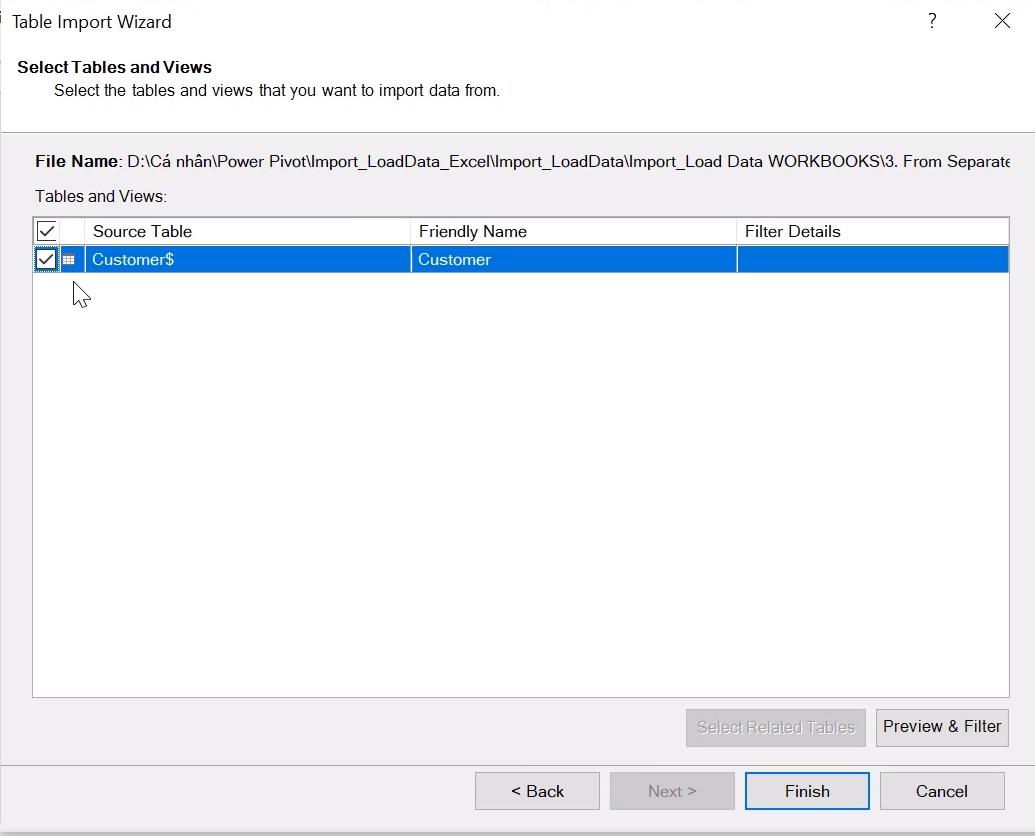Click the Filter Details column header

pos(792,231)
